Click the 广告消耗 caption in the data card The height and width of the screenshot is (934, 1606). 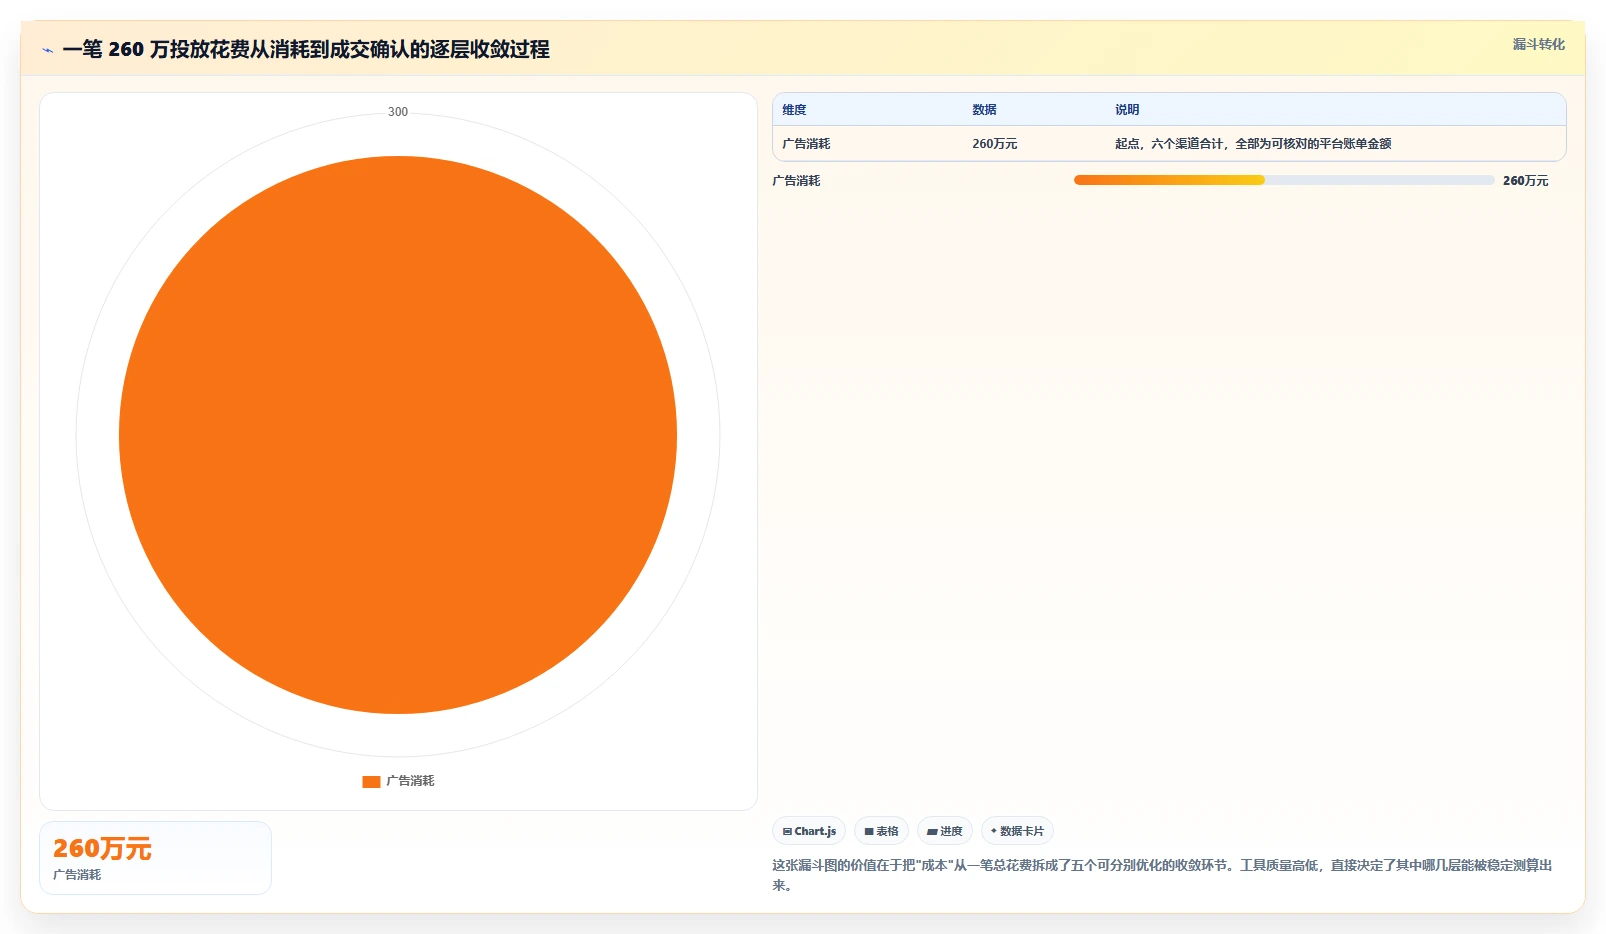pyautogui.click(x=77, y=875)
